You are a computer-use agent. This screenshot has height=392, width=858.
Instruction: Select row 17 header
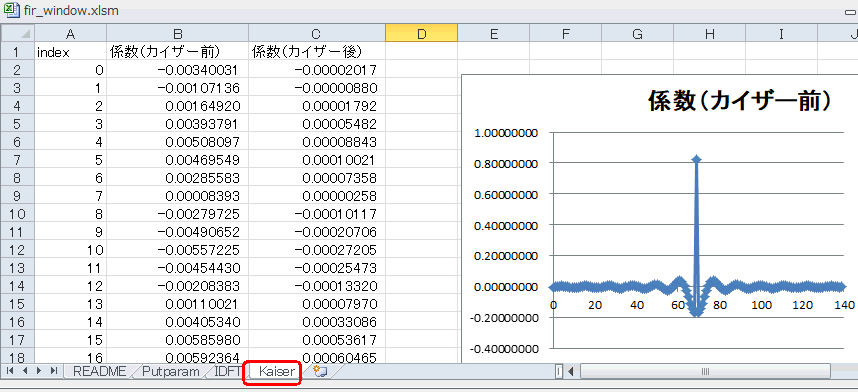[x=17, y=340]
